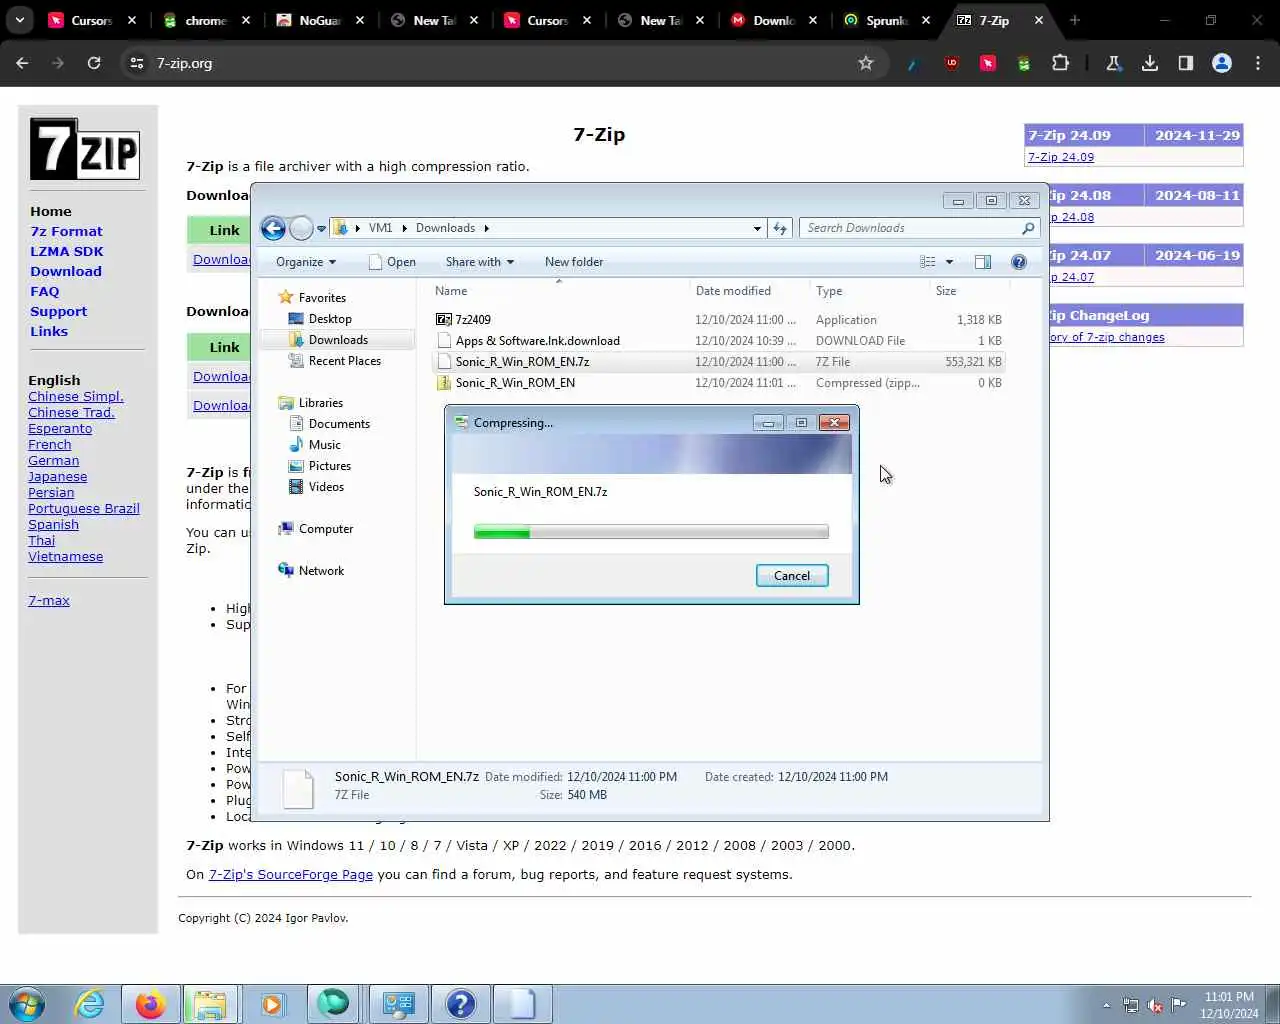Open Firefox from taskbar

coord(150,1004)
